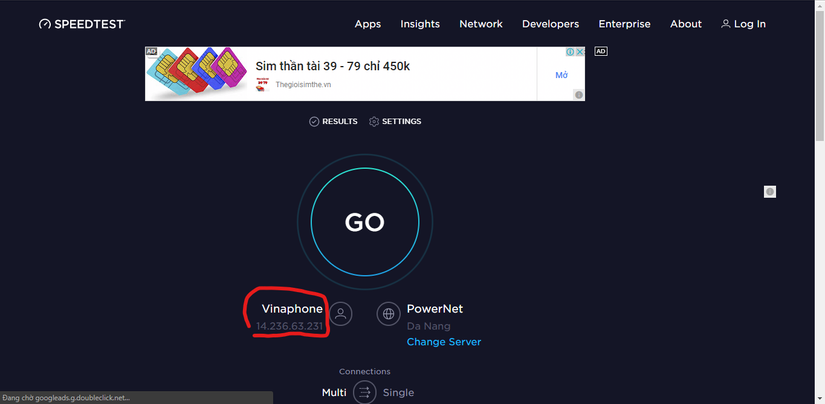
Task: Toggle the Multi/Single connections switch
Action: (364, 393)
